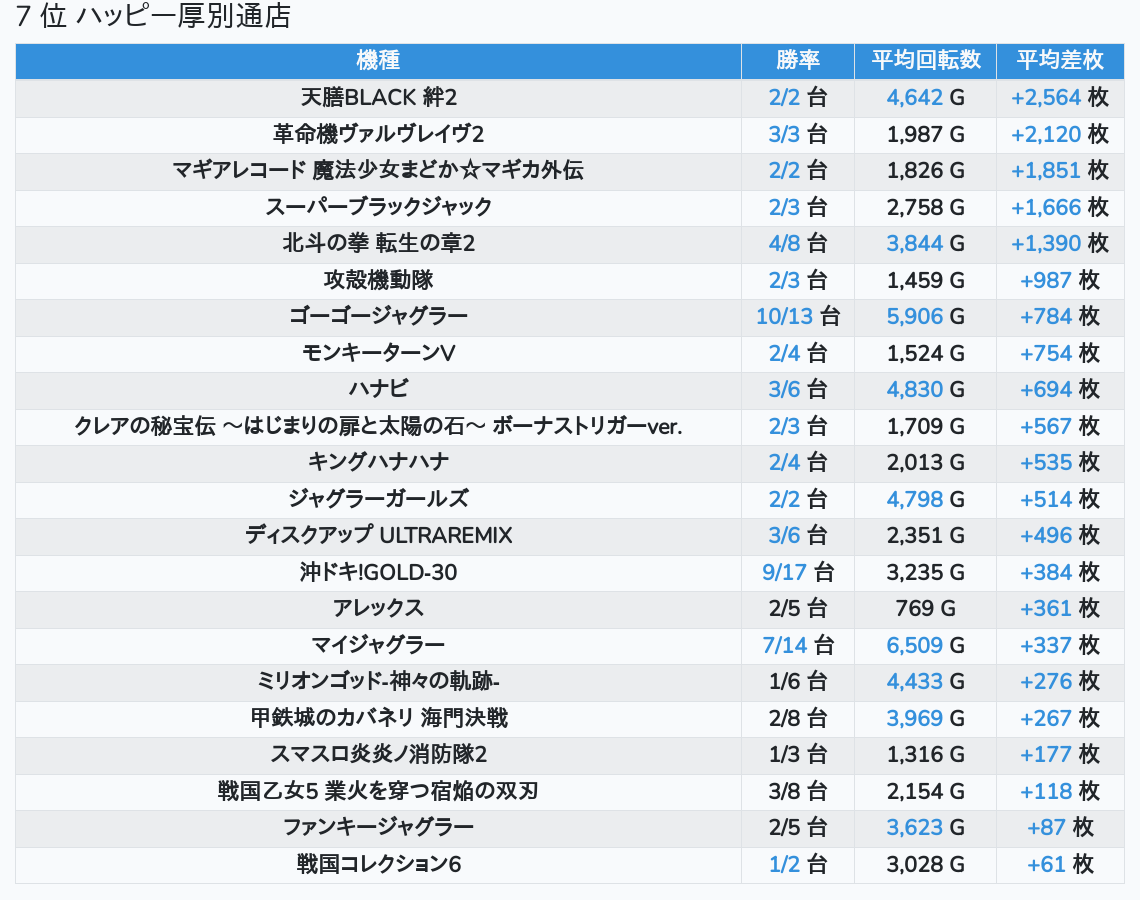Screen dimensions: 1140x900
Task: Click win rate 7/14 台 for マイジャグラー
Action: [x=798, y=646]
